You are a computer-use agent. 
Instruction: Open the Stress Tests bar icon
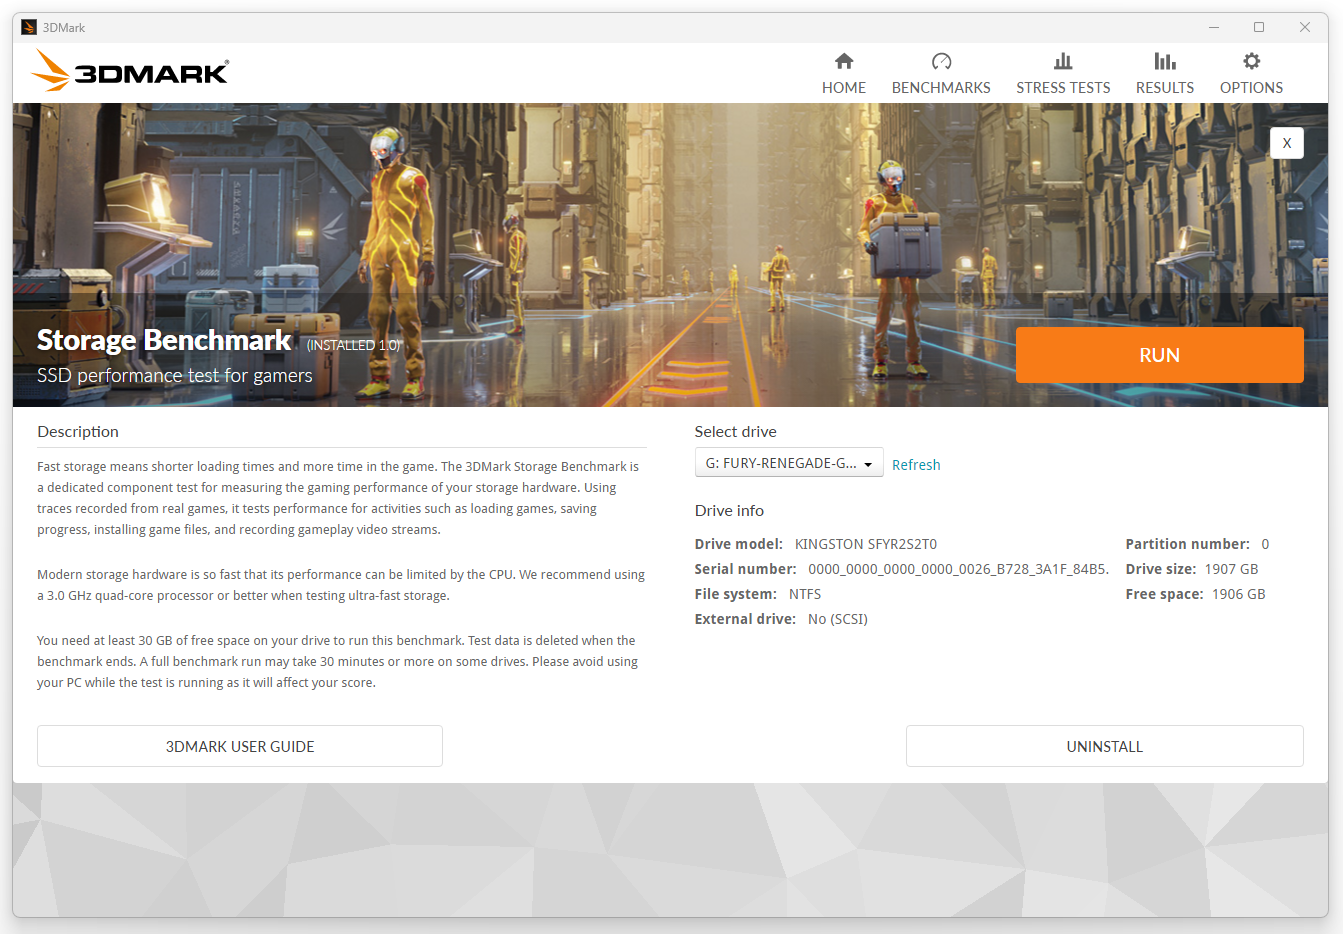1063,62
